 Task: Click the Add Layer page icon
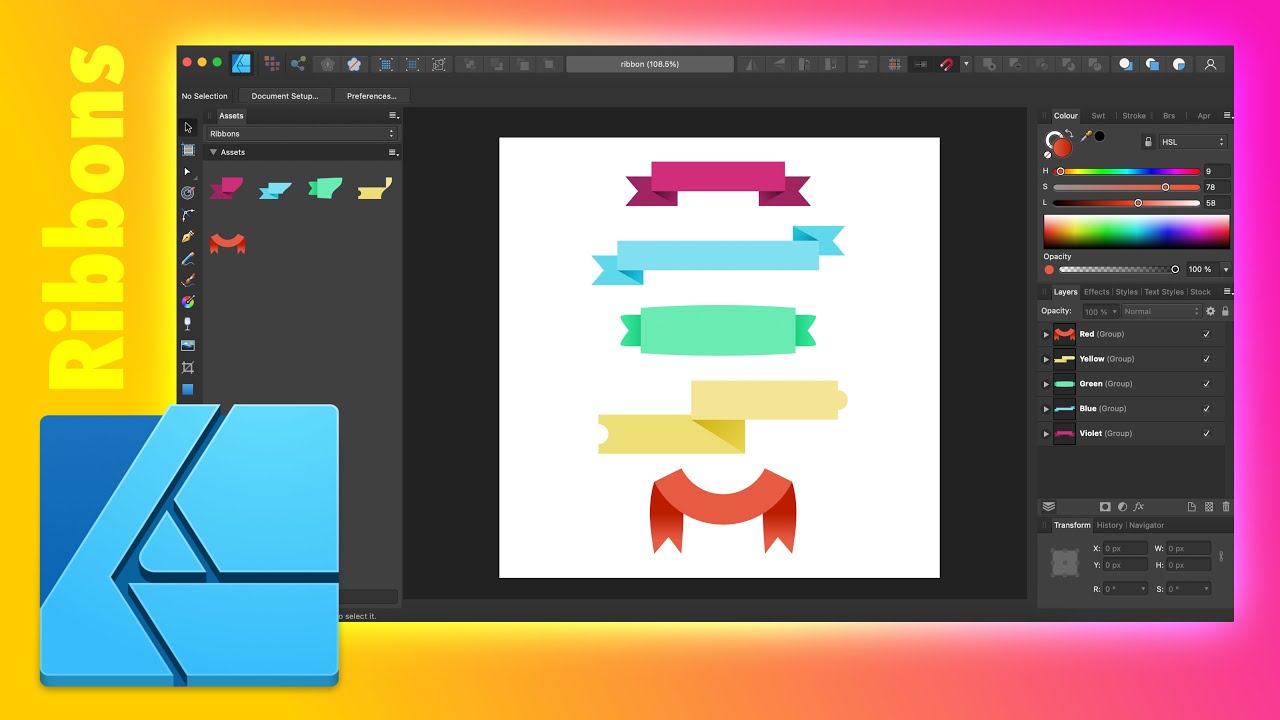click(1192, 507)
